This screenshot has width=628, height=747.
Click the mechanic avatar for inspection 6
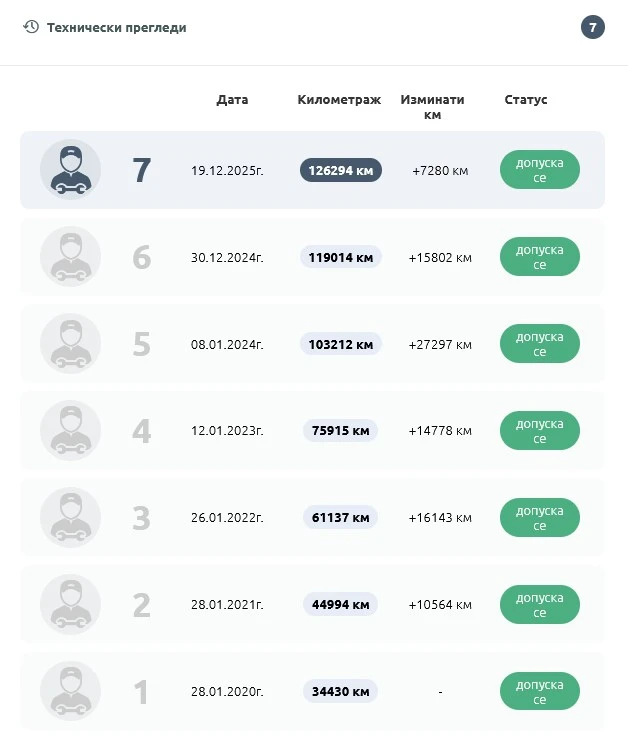[70, 257]
